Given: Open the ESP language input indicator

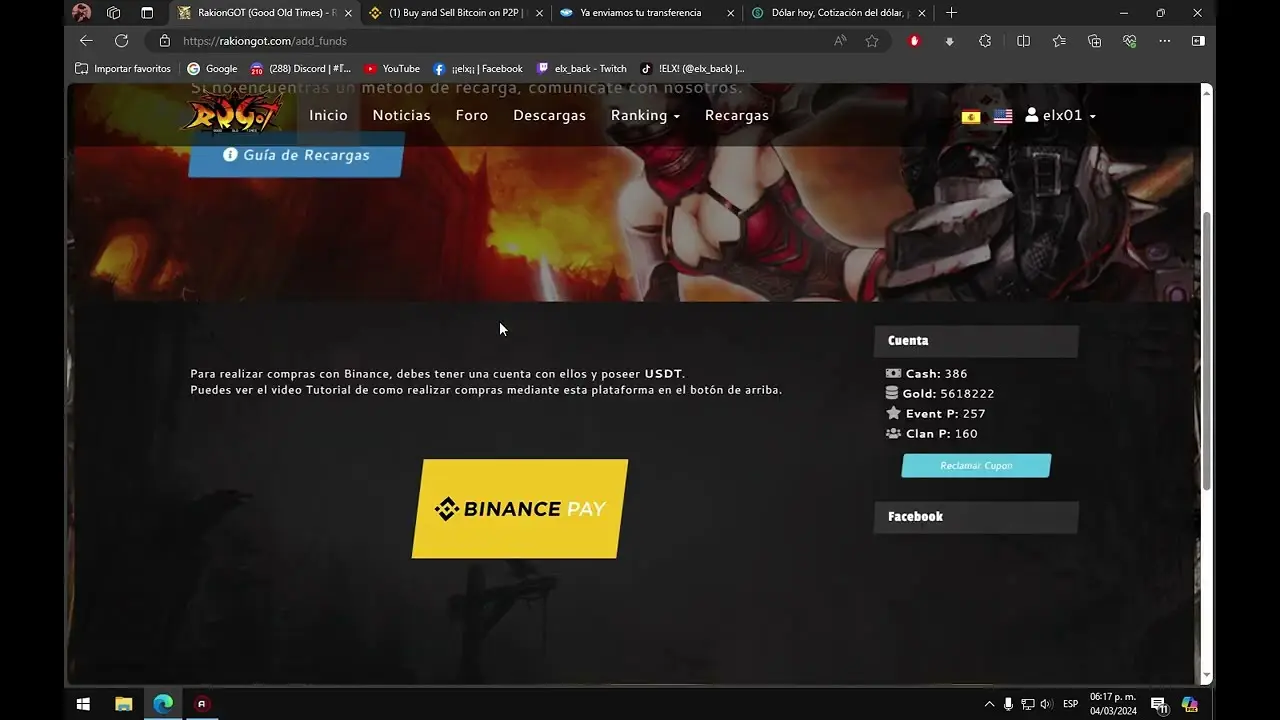Looking at the screenshot, I should coord(1070,704).
